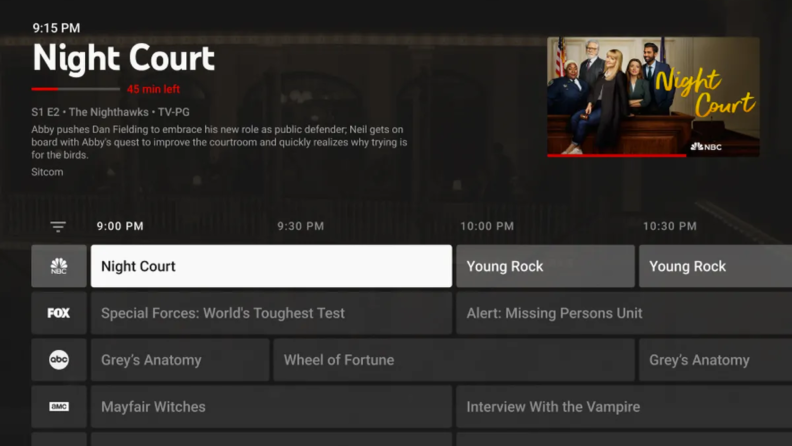This screenshot has width=792, height=446.
Task: Select the NBC channel logo
Action: pyautogui.click(x=59, y=266)
